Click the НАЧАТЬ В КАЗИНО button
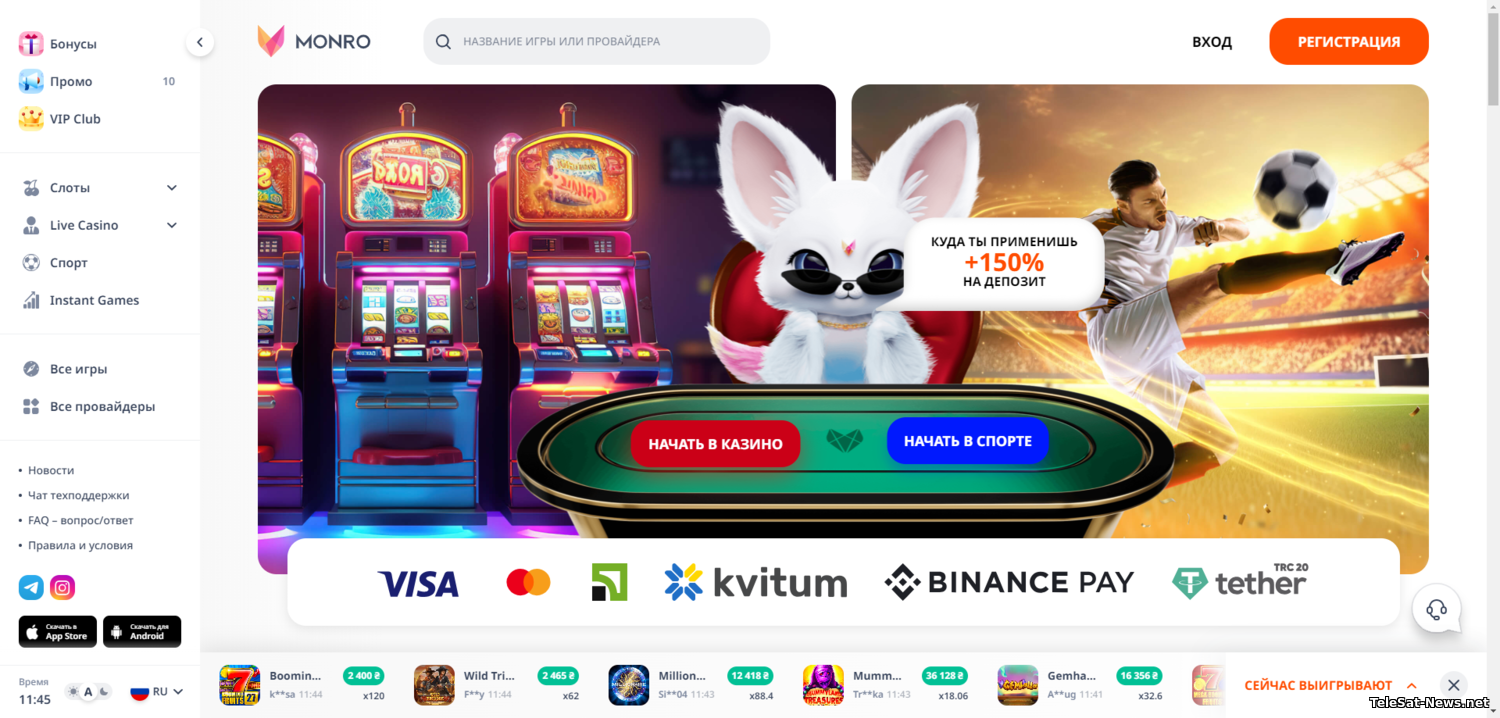Image resolution: width=1500 pixels, height=718 pixels. tap(715, 444)
